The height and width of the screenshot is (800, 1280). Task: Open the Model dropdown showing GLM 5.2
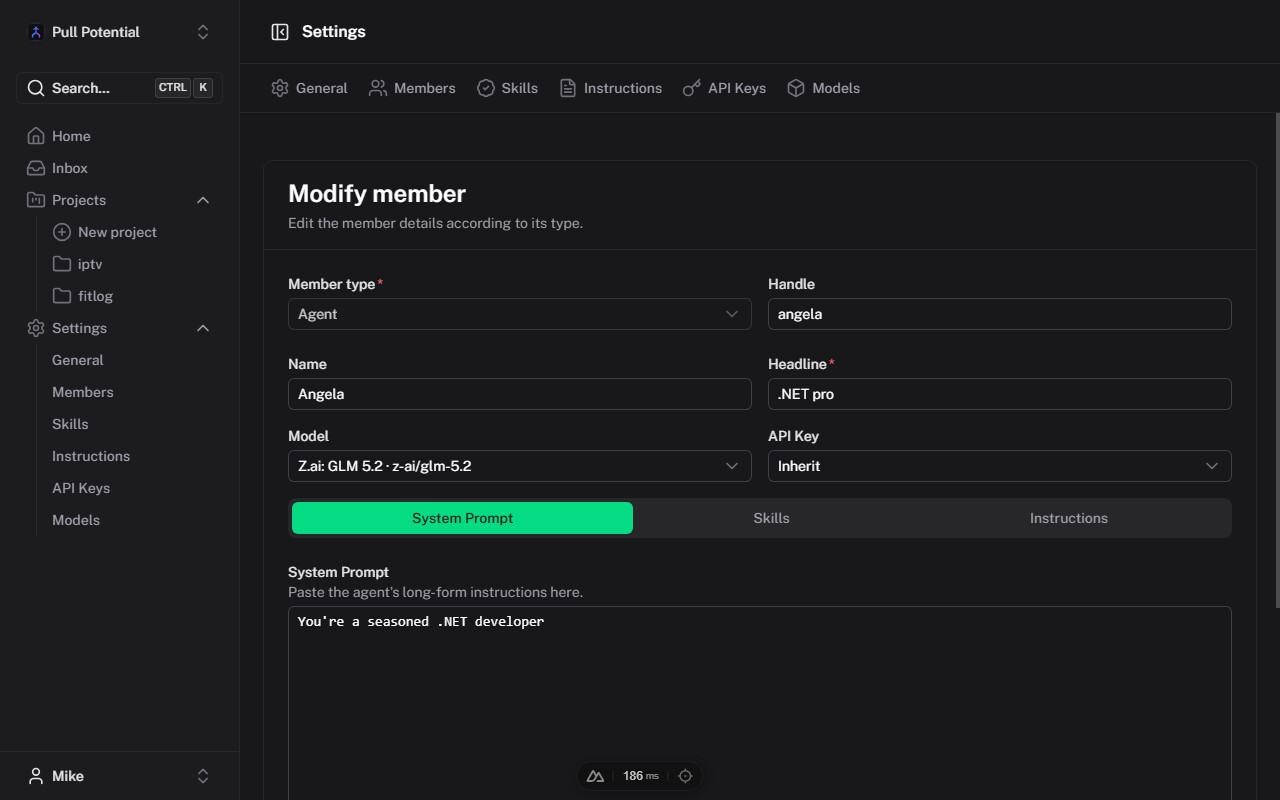click(520, 466)
